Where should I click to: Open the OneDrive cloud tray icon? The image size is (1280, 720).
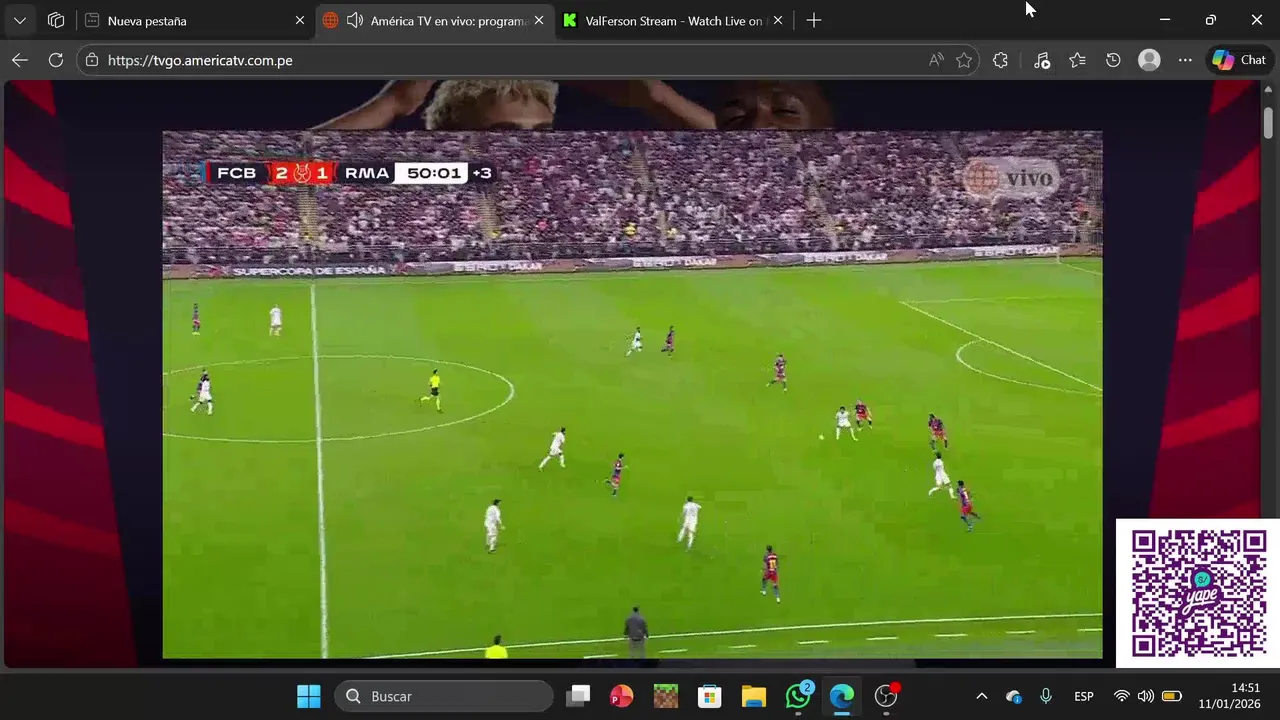(1013, 696)
